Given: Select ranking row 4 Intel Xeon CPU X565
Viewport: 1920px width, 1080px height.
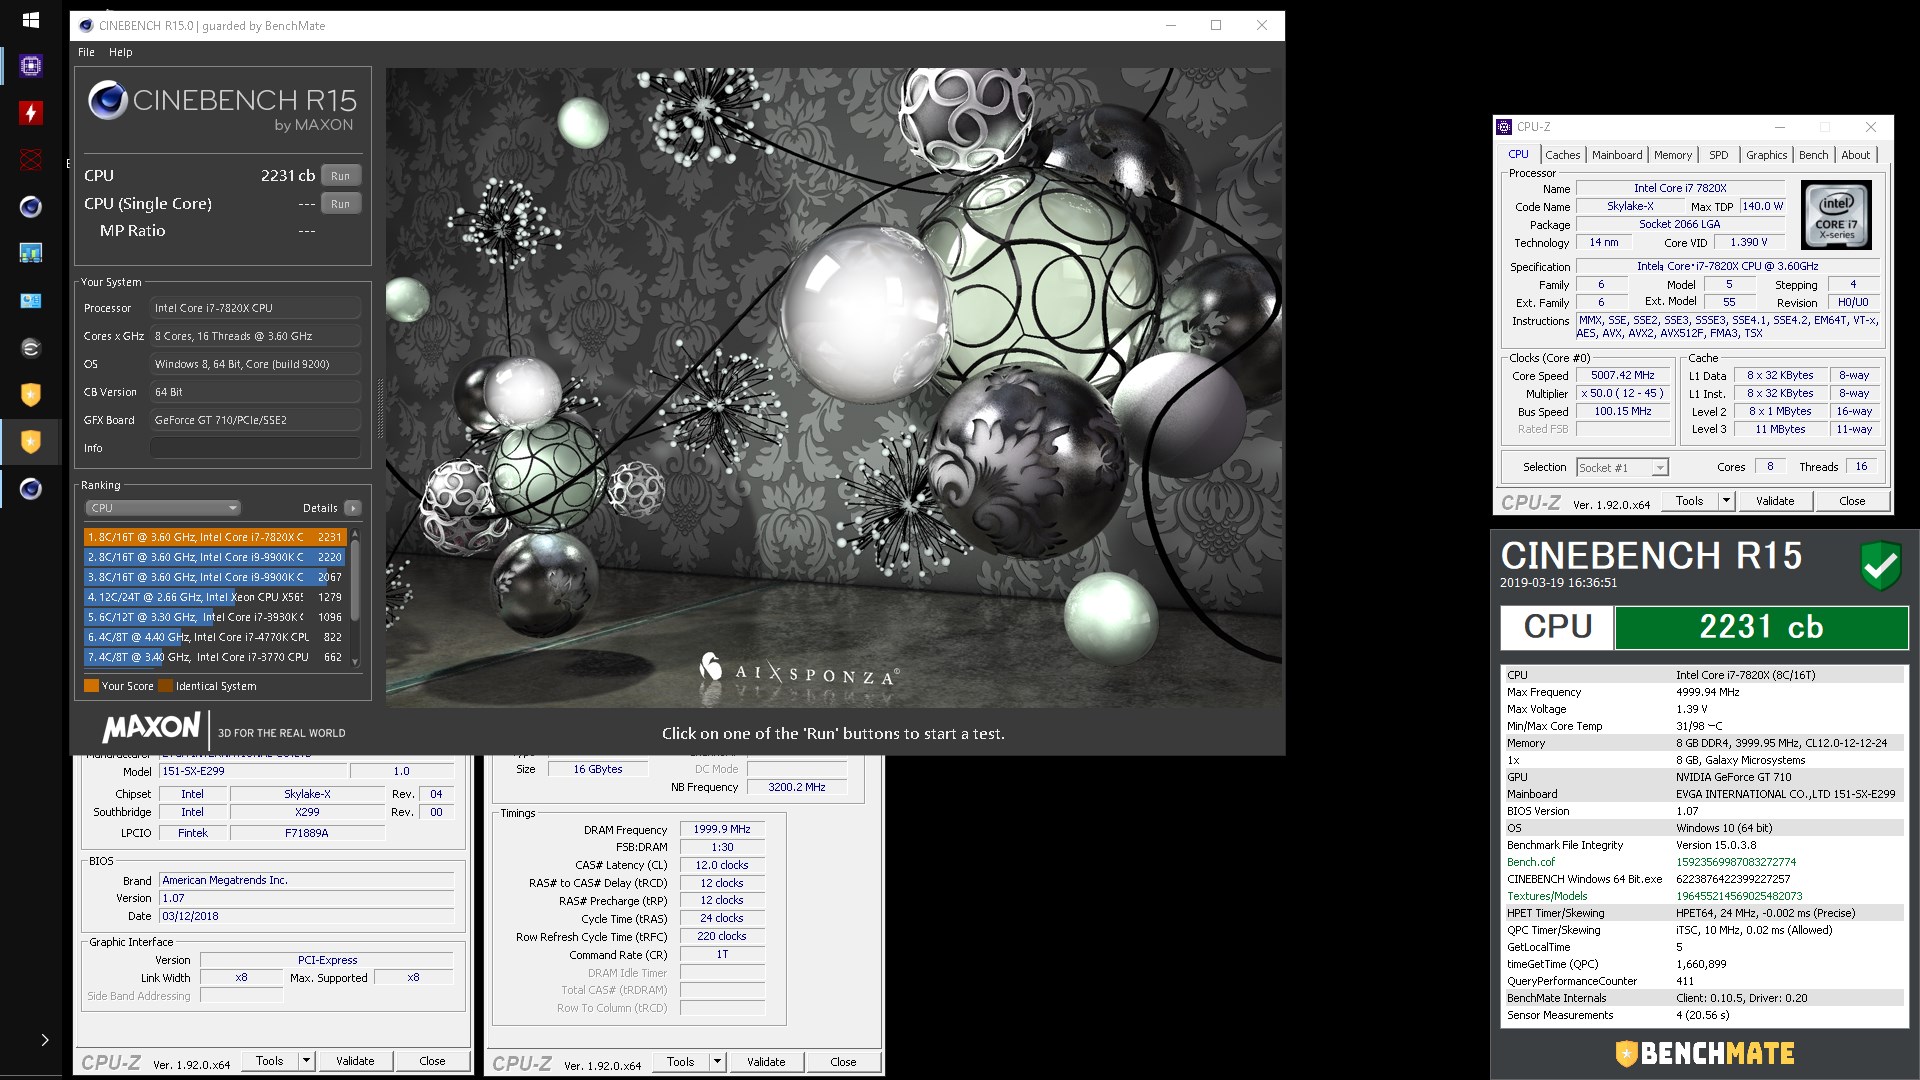Looking at the screenshot, I should point(215,597).
